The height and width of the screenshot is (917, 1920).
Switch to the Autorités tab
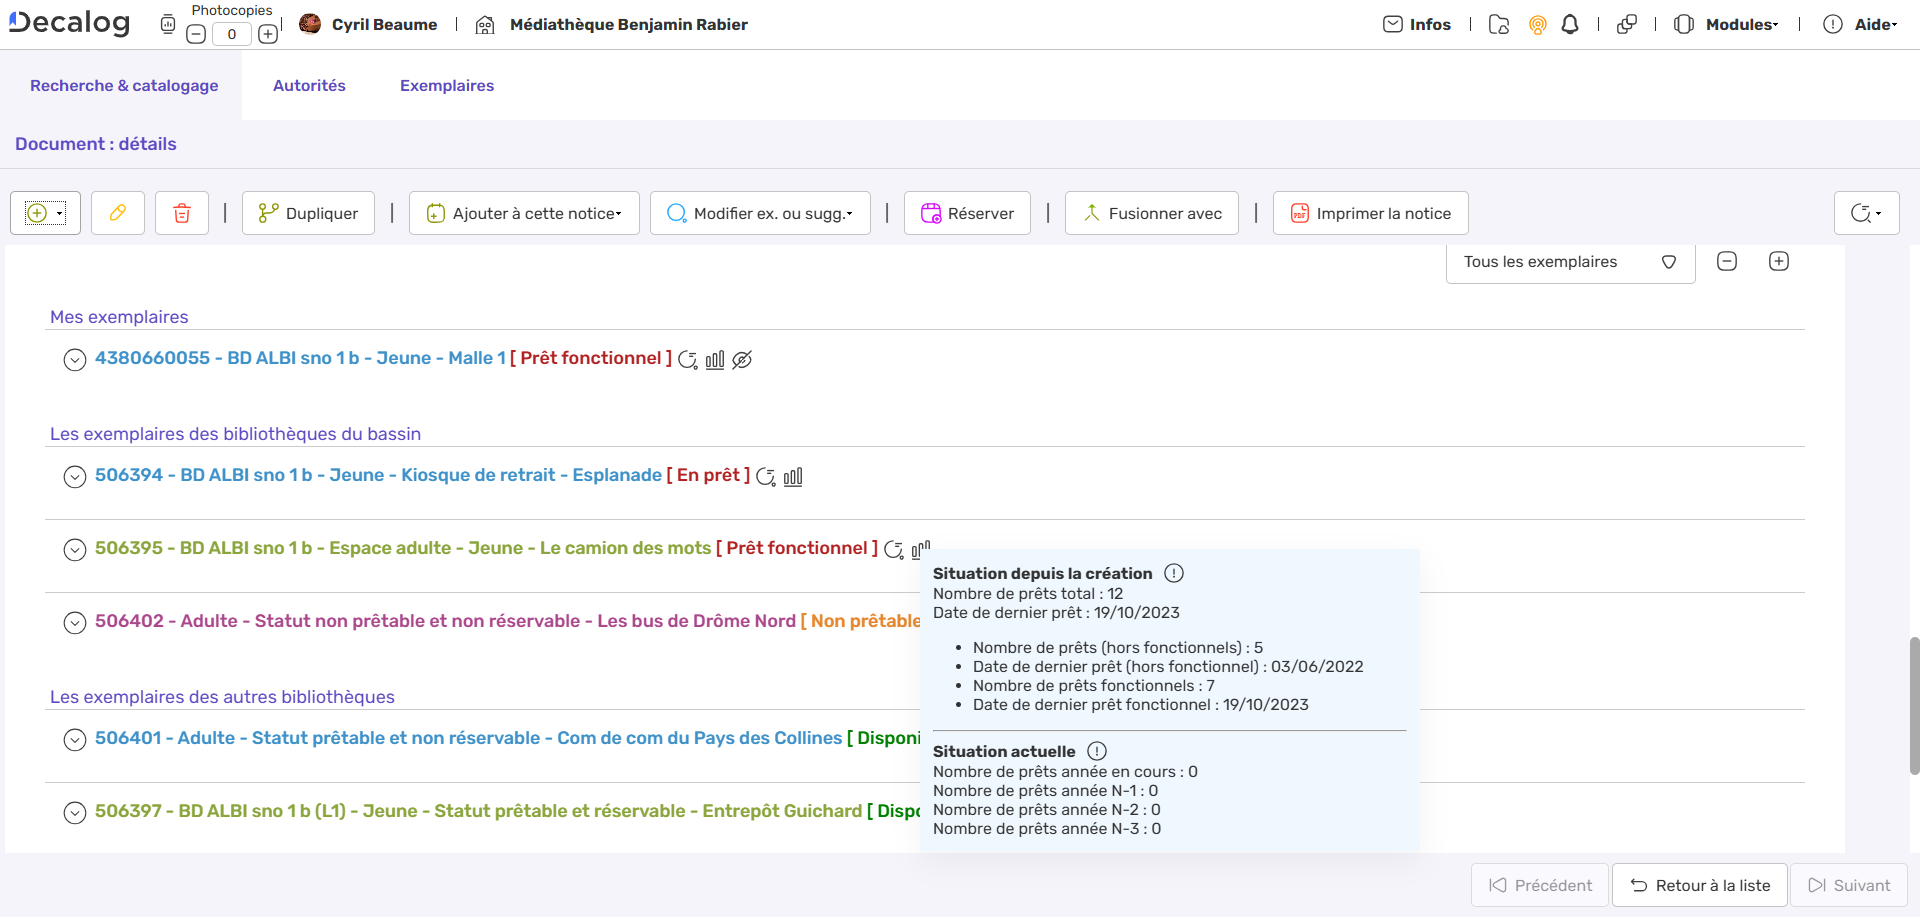pyautogui.click(x=309, y=86)
